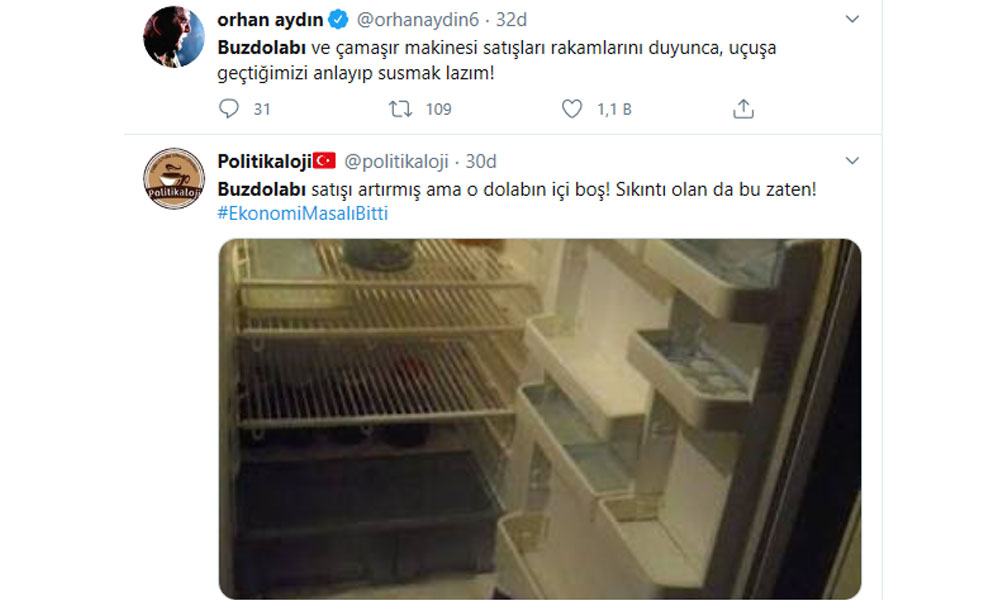Open the @politikaloji handle
This screenshot has height=600, width=1000.
click(x=396, y=161)
